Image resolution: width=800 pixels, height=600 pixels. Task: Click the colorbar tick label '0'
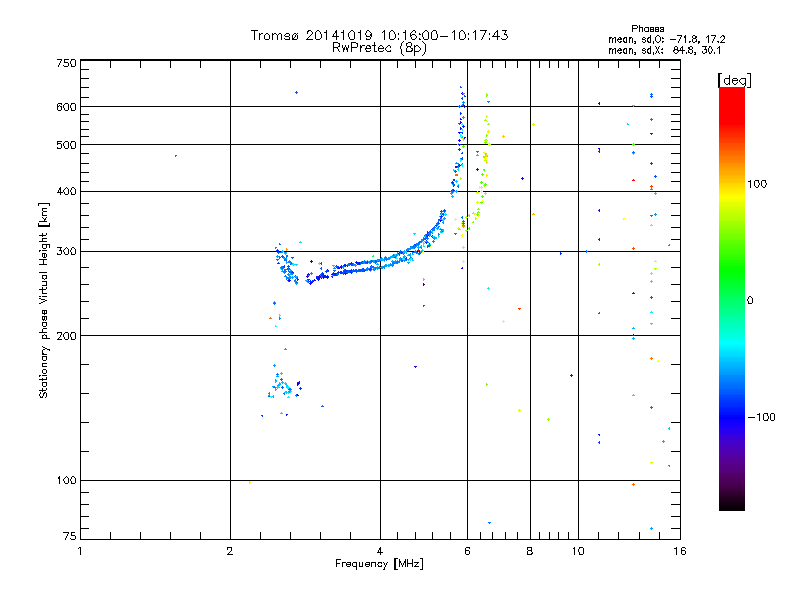pyautogui.click(x=750, y=301)
